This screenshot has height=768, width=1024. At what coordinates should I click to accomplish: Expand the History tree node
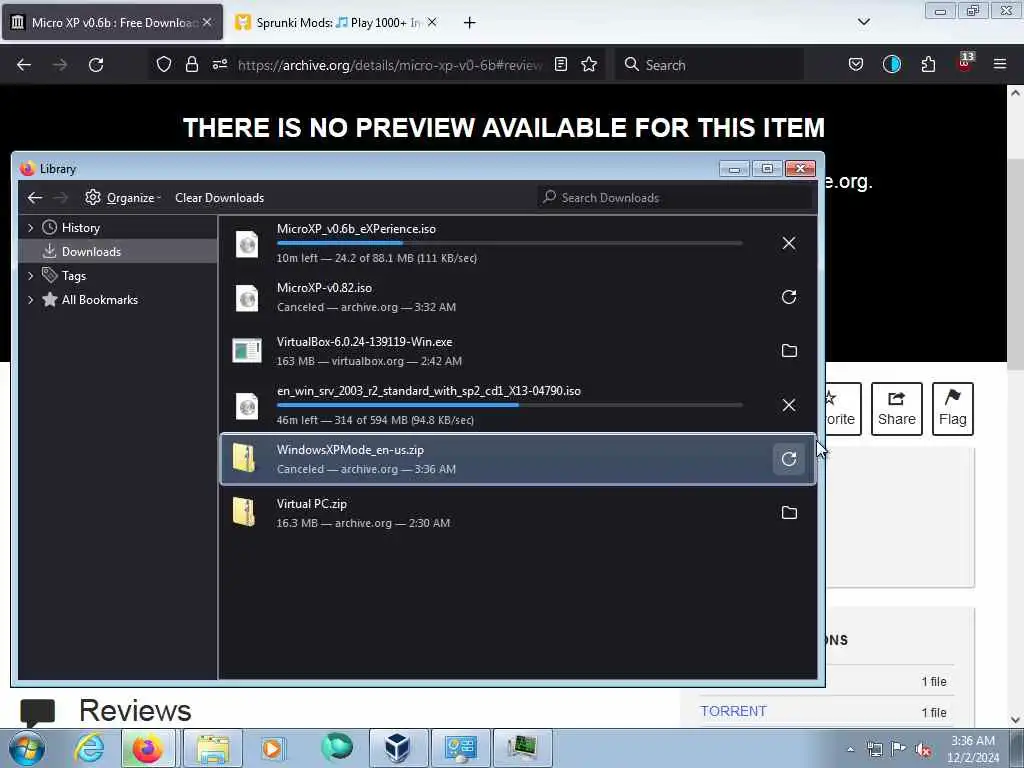31,227
